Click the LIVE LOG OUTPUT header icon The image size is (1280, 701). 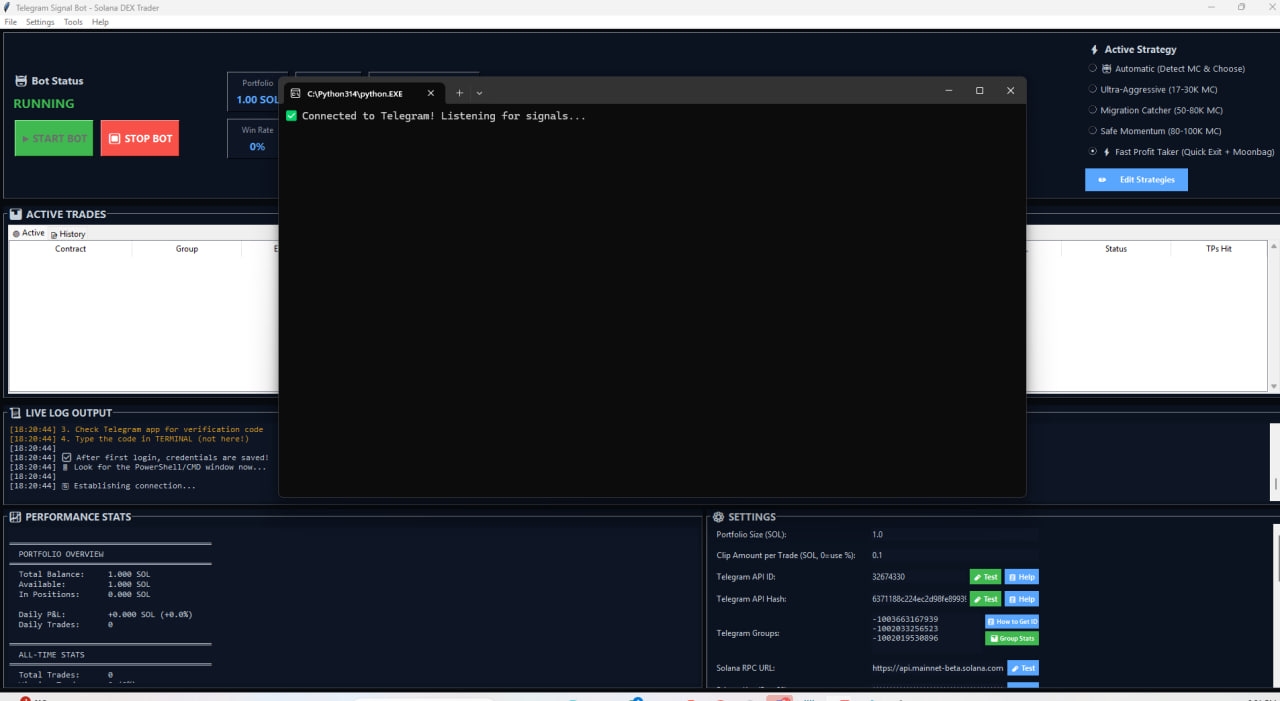[x=15, y=413]
